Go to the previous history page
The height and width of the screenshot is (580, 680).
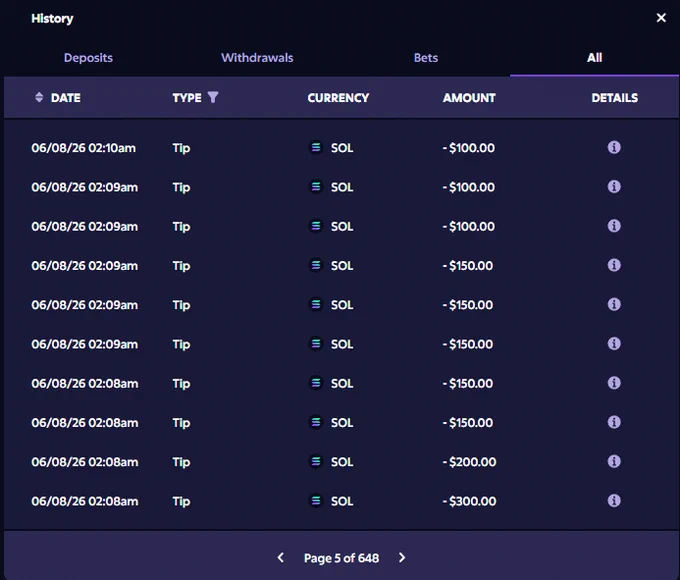pos(281,557)
